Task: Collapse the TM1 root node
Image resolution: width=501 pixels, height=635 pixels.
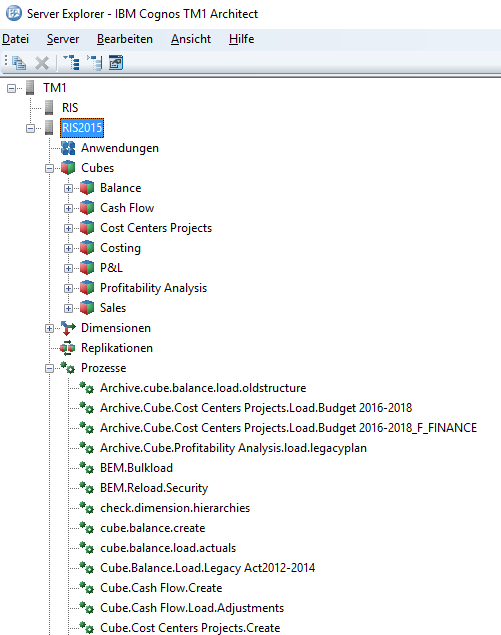Action: click(x=12, y=88)
